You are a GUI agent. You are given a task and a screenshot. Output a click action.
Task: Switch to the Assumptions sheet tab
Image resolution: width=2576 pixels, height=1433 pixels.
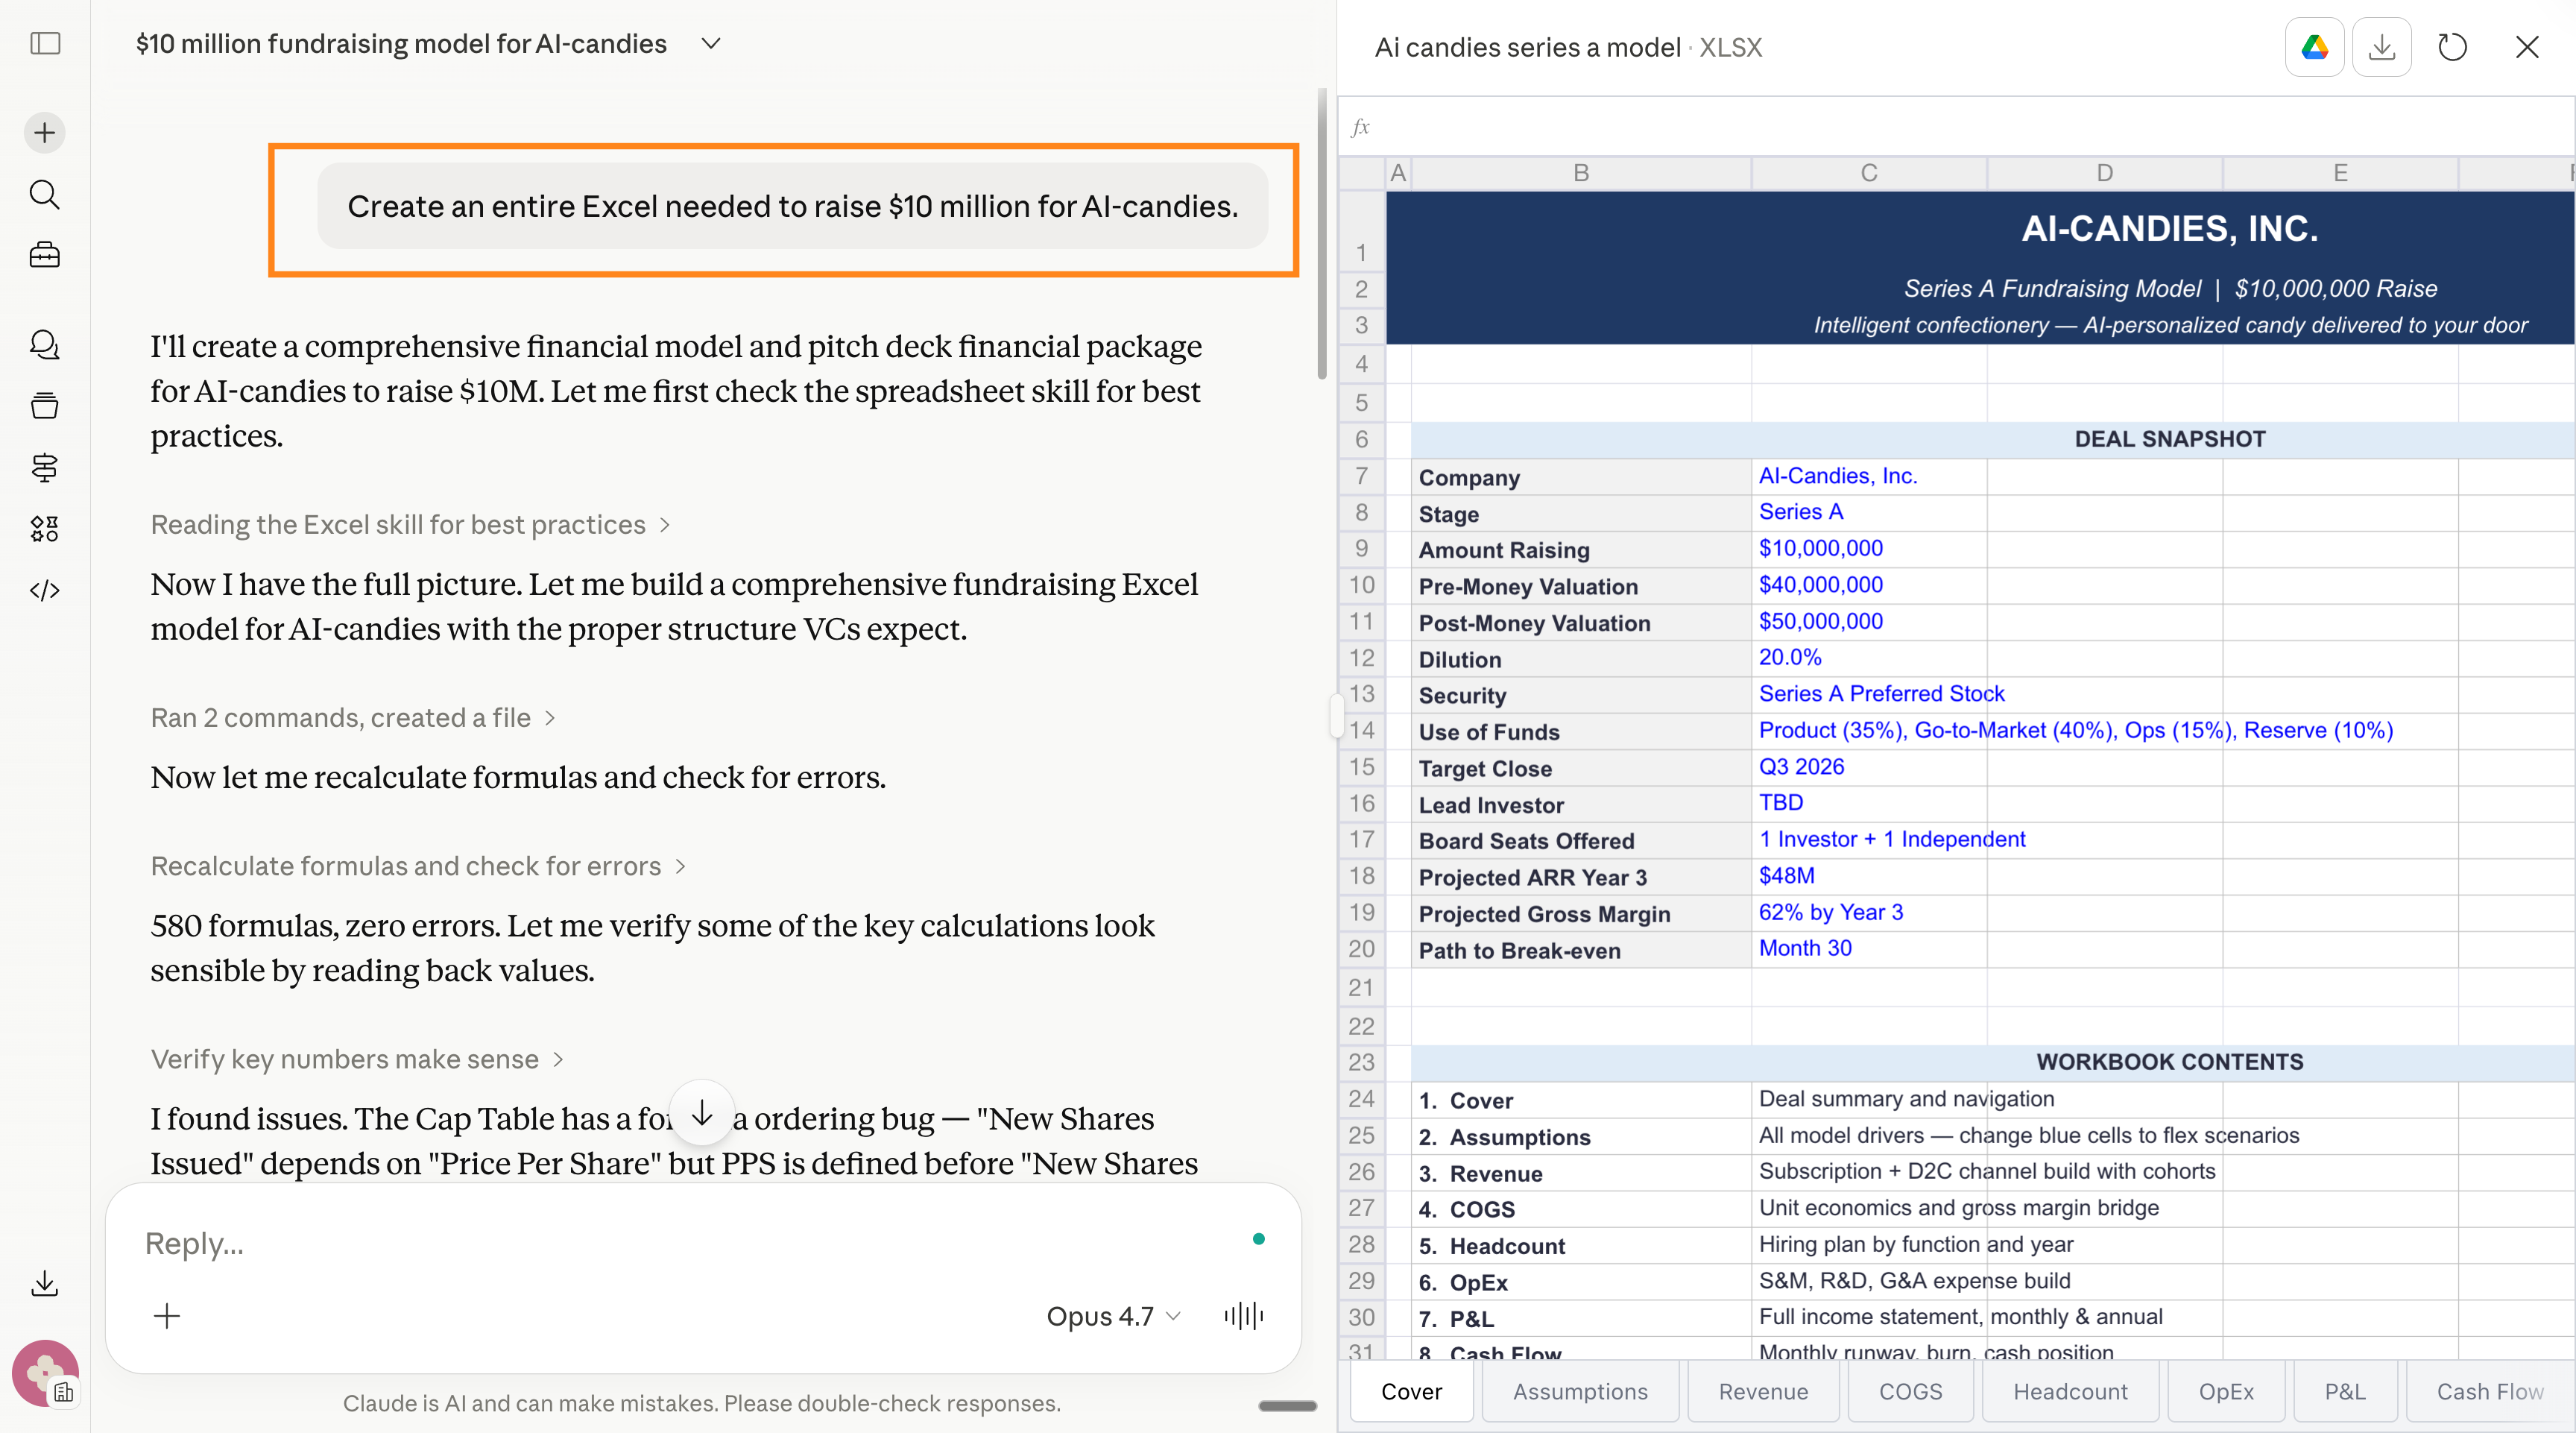click(x=1580, y=1391)
